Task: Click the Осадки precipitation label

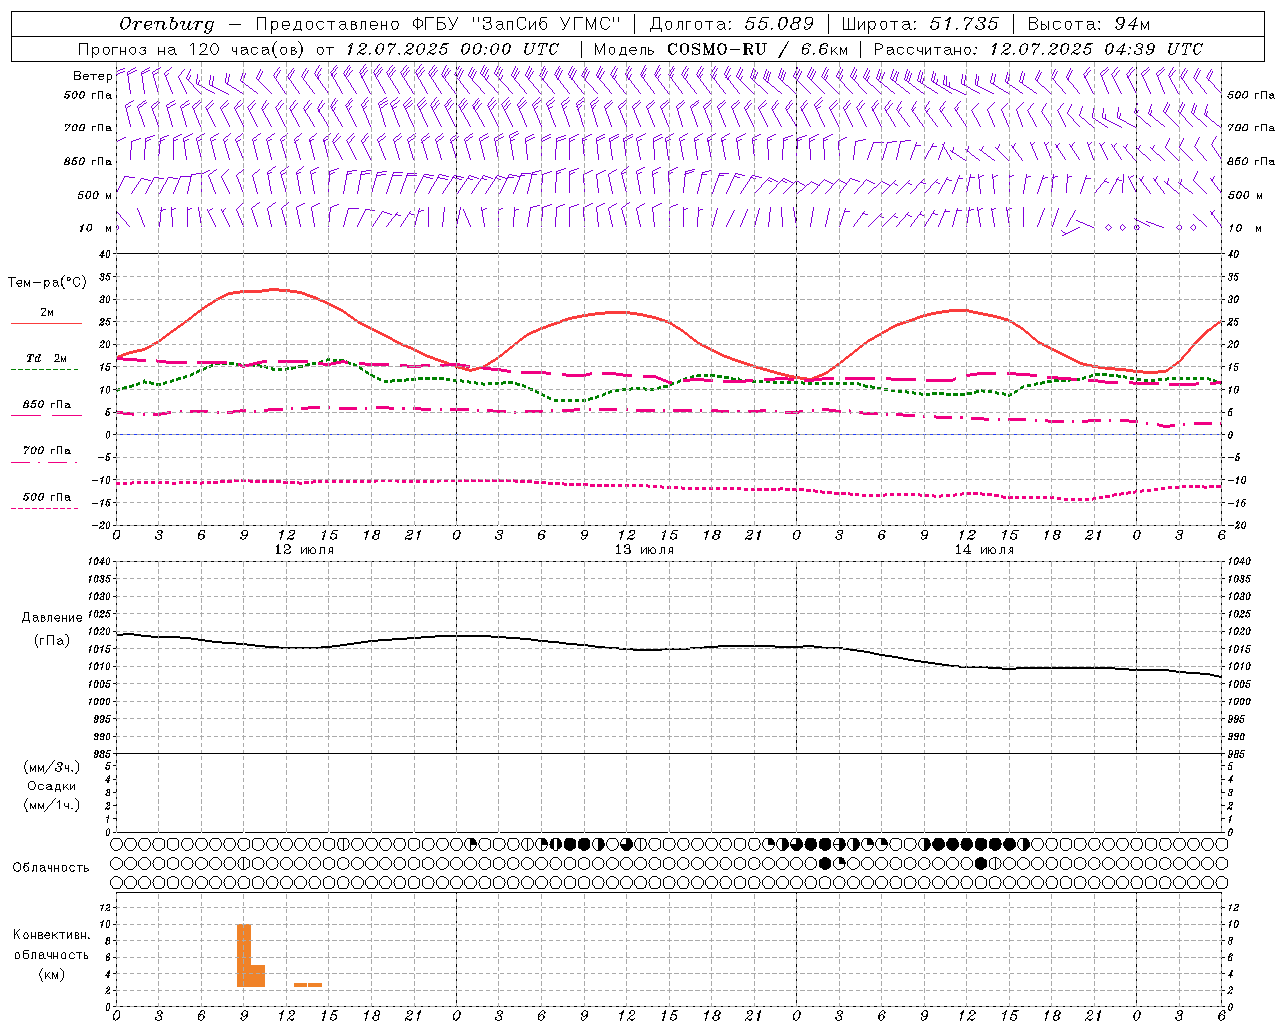Action: click(52, 786)
